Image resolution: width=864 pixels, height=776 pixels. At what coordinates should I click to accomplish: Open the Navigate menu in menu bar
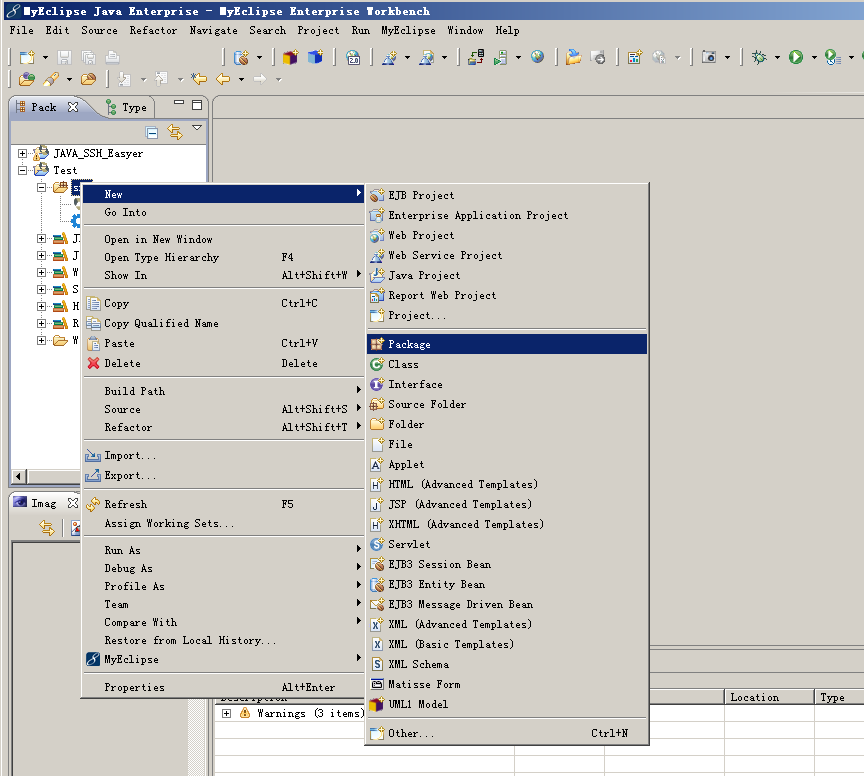[x=213, y=31]
